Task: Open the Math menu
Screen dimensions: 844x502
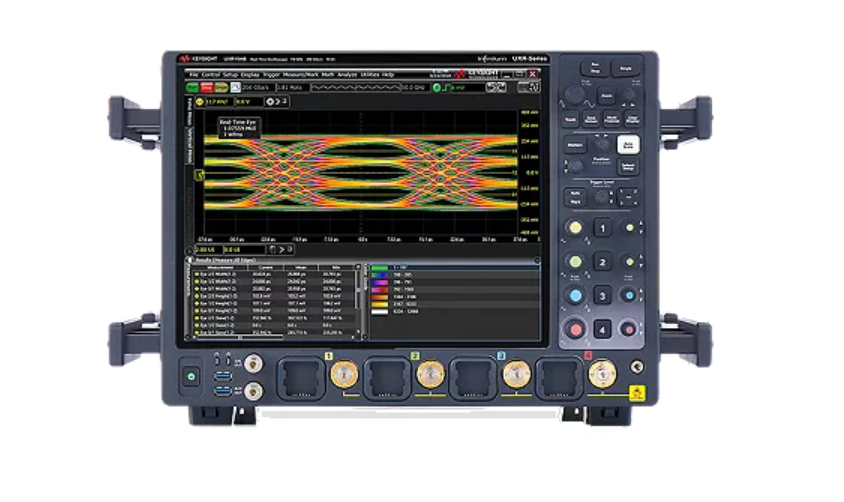Action: pyautogui.click(x=328, y=75)
